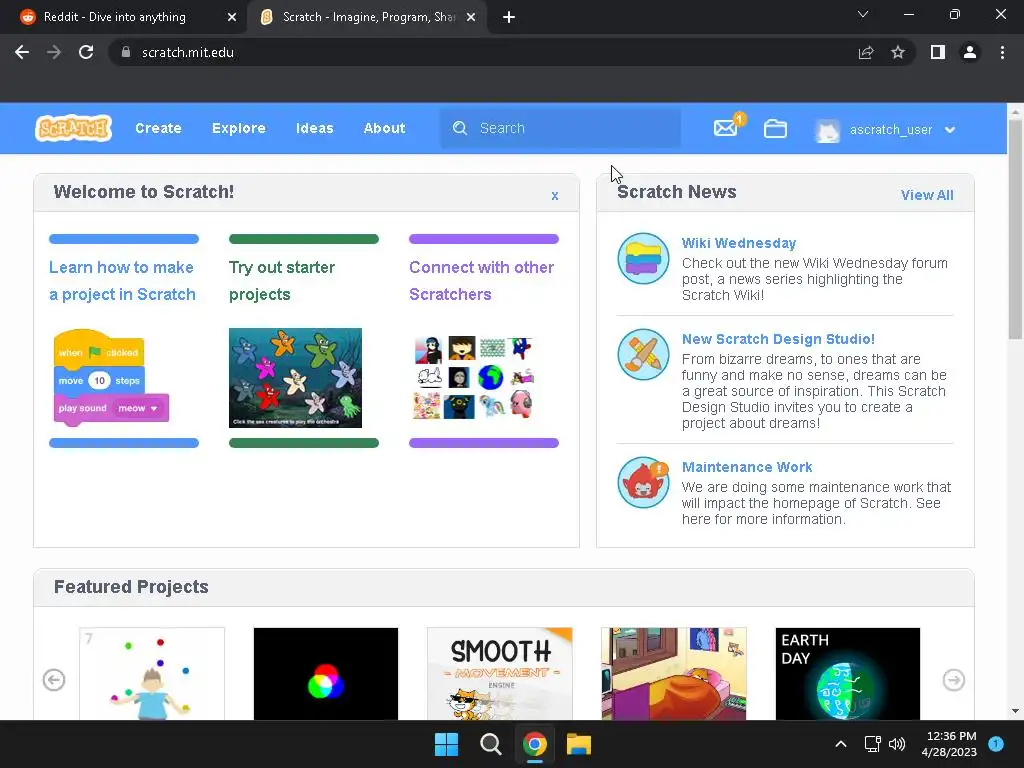Image resolution: width=1024 pixels, height=768 pixels.
Task: Open the My Stuff folder icon
Action: [775, 129]
